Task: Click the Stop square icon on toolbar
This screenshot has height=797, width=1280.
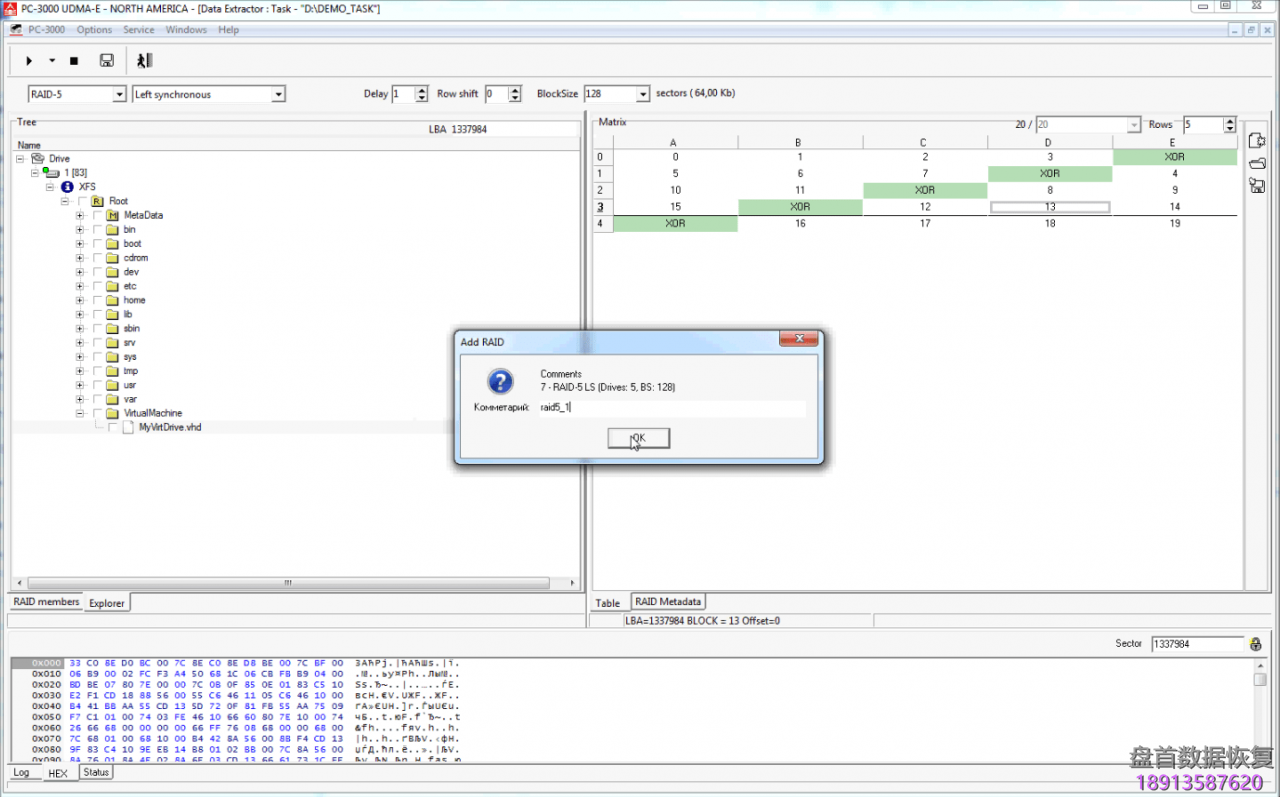Action: click(72, 60)
